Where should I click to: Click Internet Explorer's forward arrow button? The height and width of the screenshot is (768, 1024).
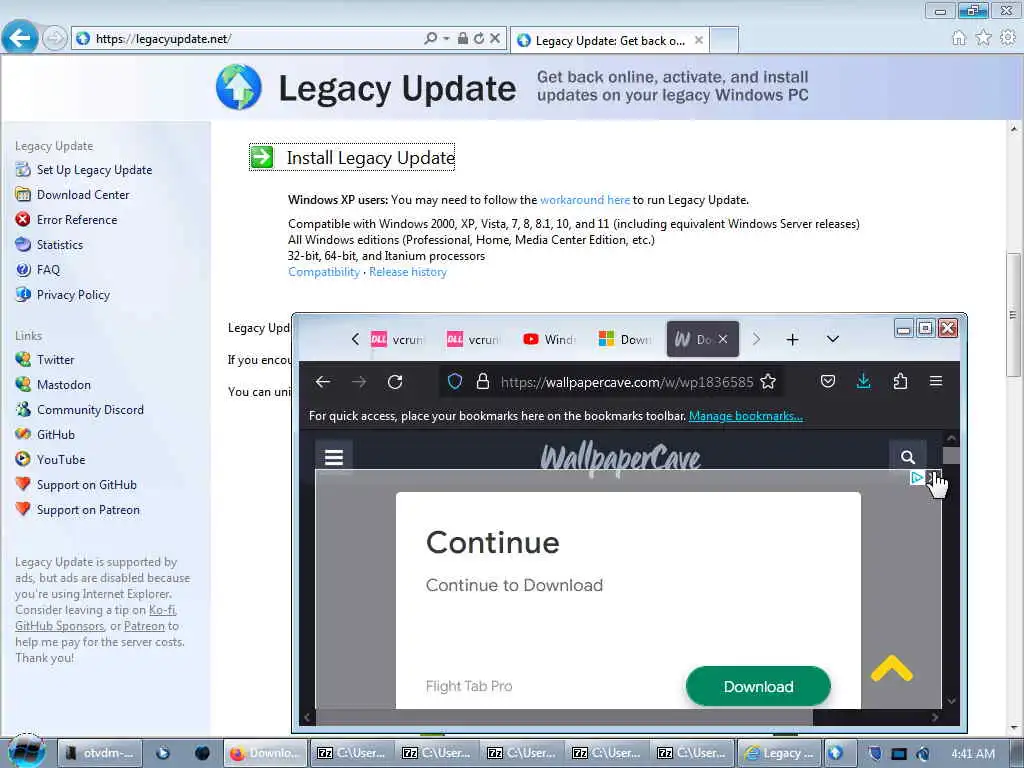(x=54, y=39)
